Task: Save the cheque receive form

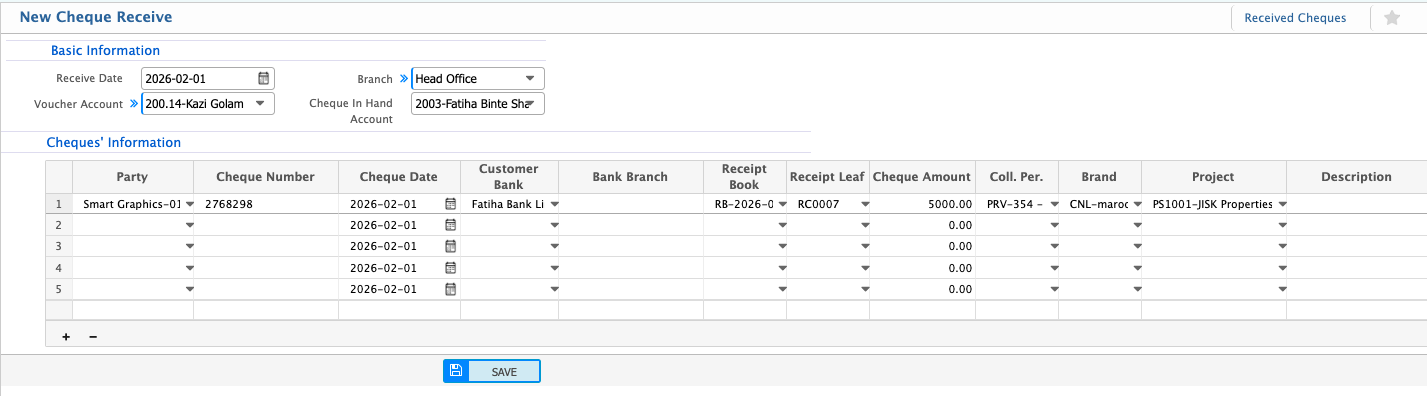Action: click(x=492, y=371)
